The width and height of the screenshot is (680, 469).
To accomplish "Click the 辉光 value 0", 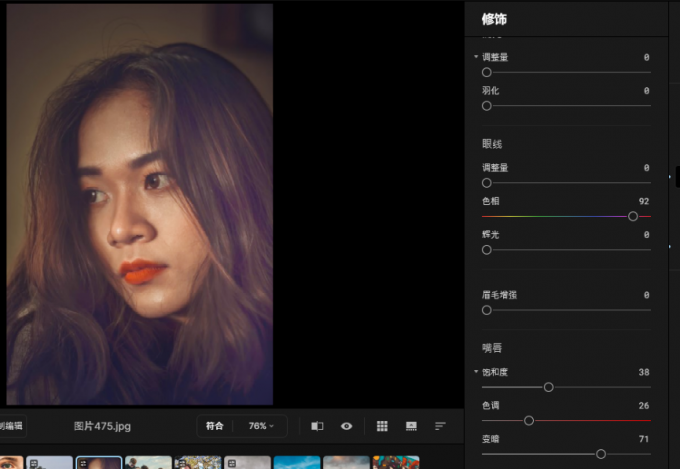I will [x=647, y=235].
